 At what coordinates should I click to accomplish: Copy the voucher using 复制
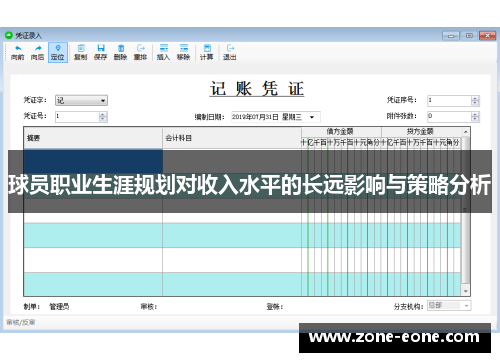click(x=80, y=53)
